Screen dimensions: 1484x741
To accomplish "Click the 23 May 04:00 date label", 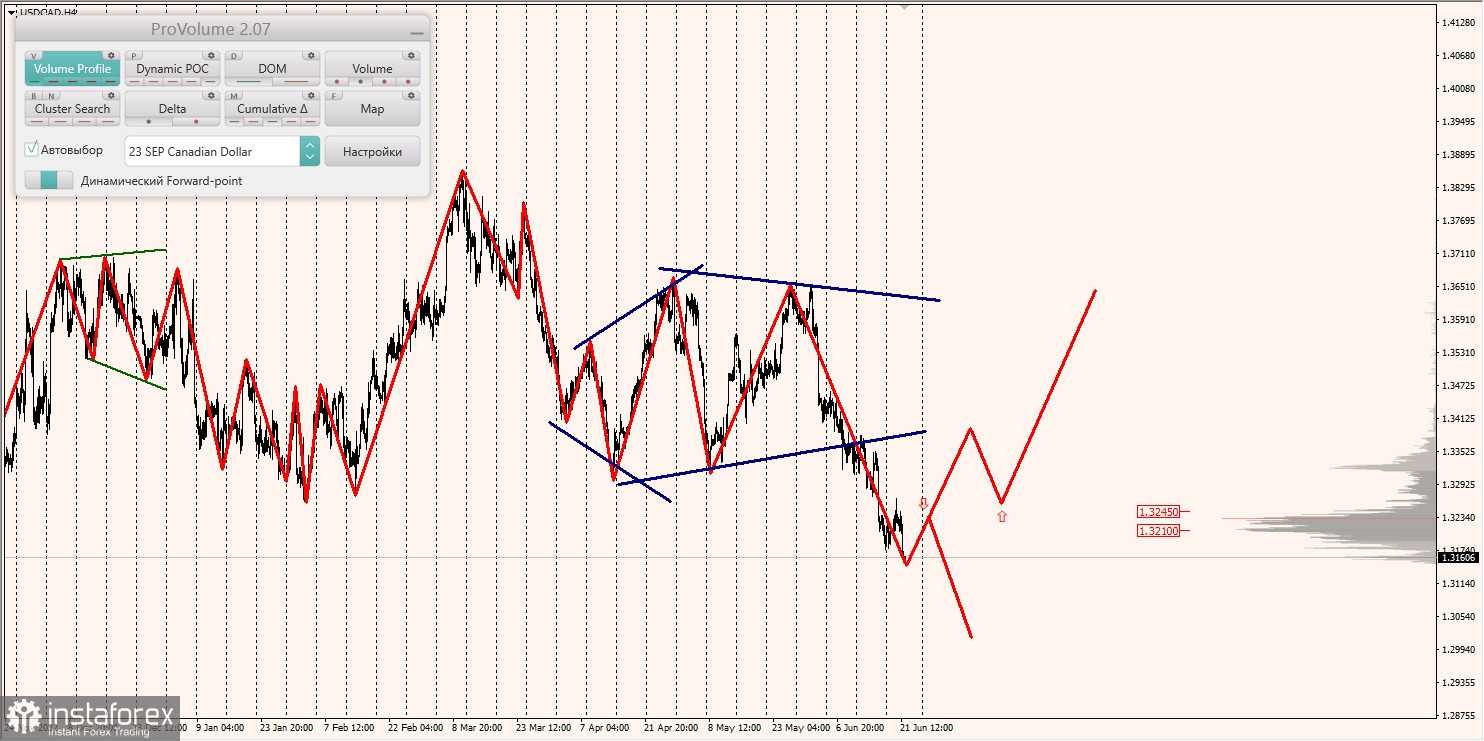I will pyautogui.click(x=801, y=728).
